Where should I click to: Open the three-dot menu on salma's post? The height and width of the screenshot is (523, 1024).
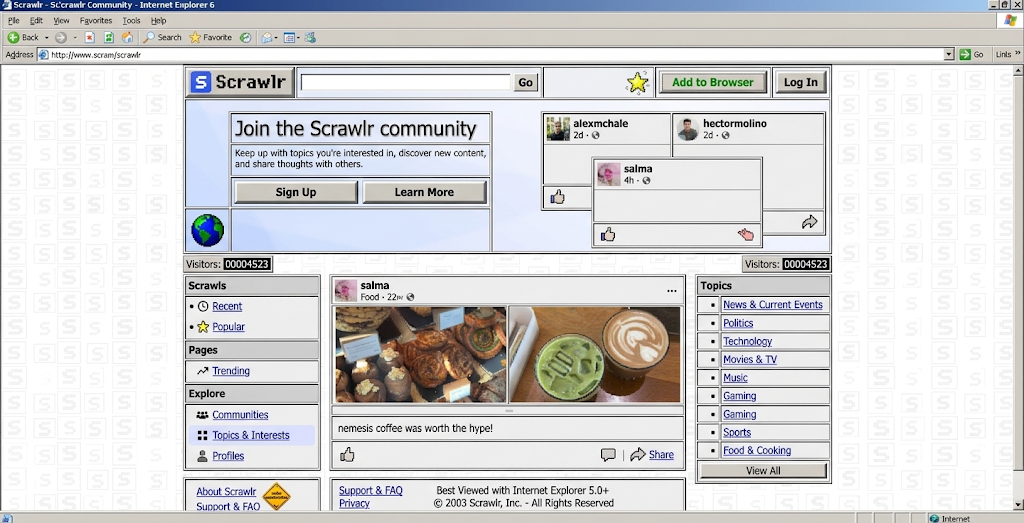(672, 291)
